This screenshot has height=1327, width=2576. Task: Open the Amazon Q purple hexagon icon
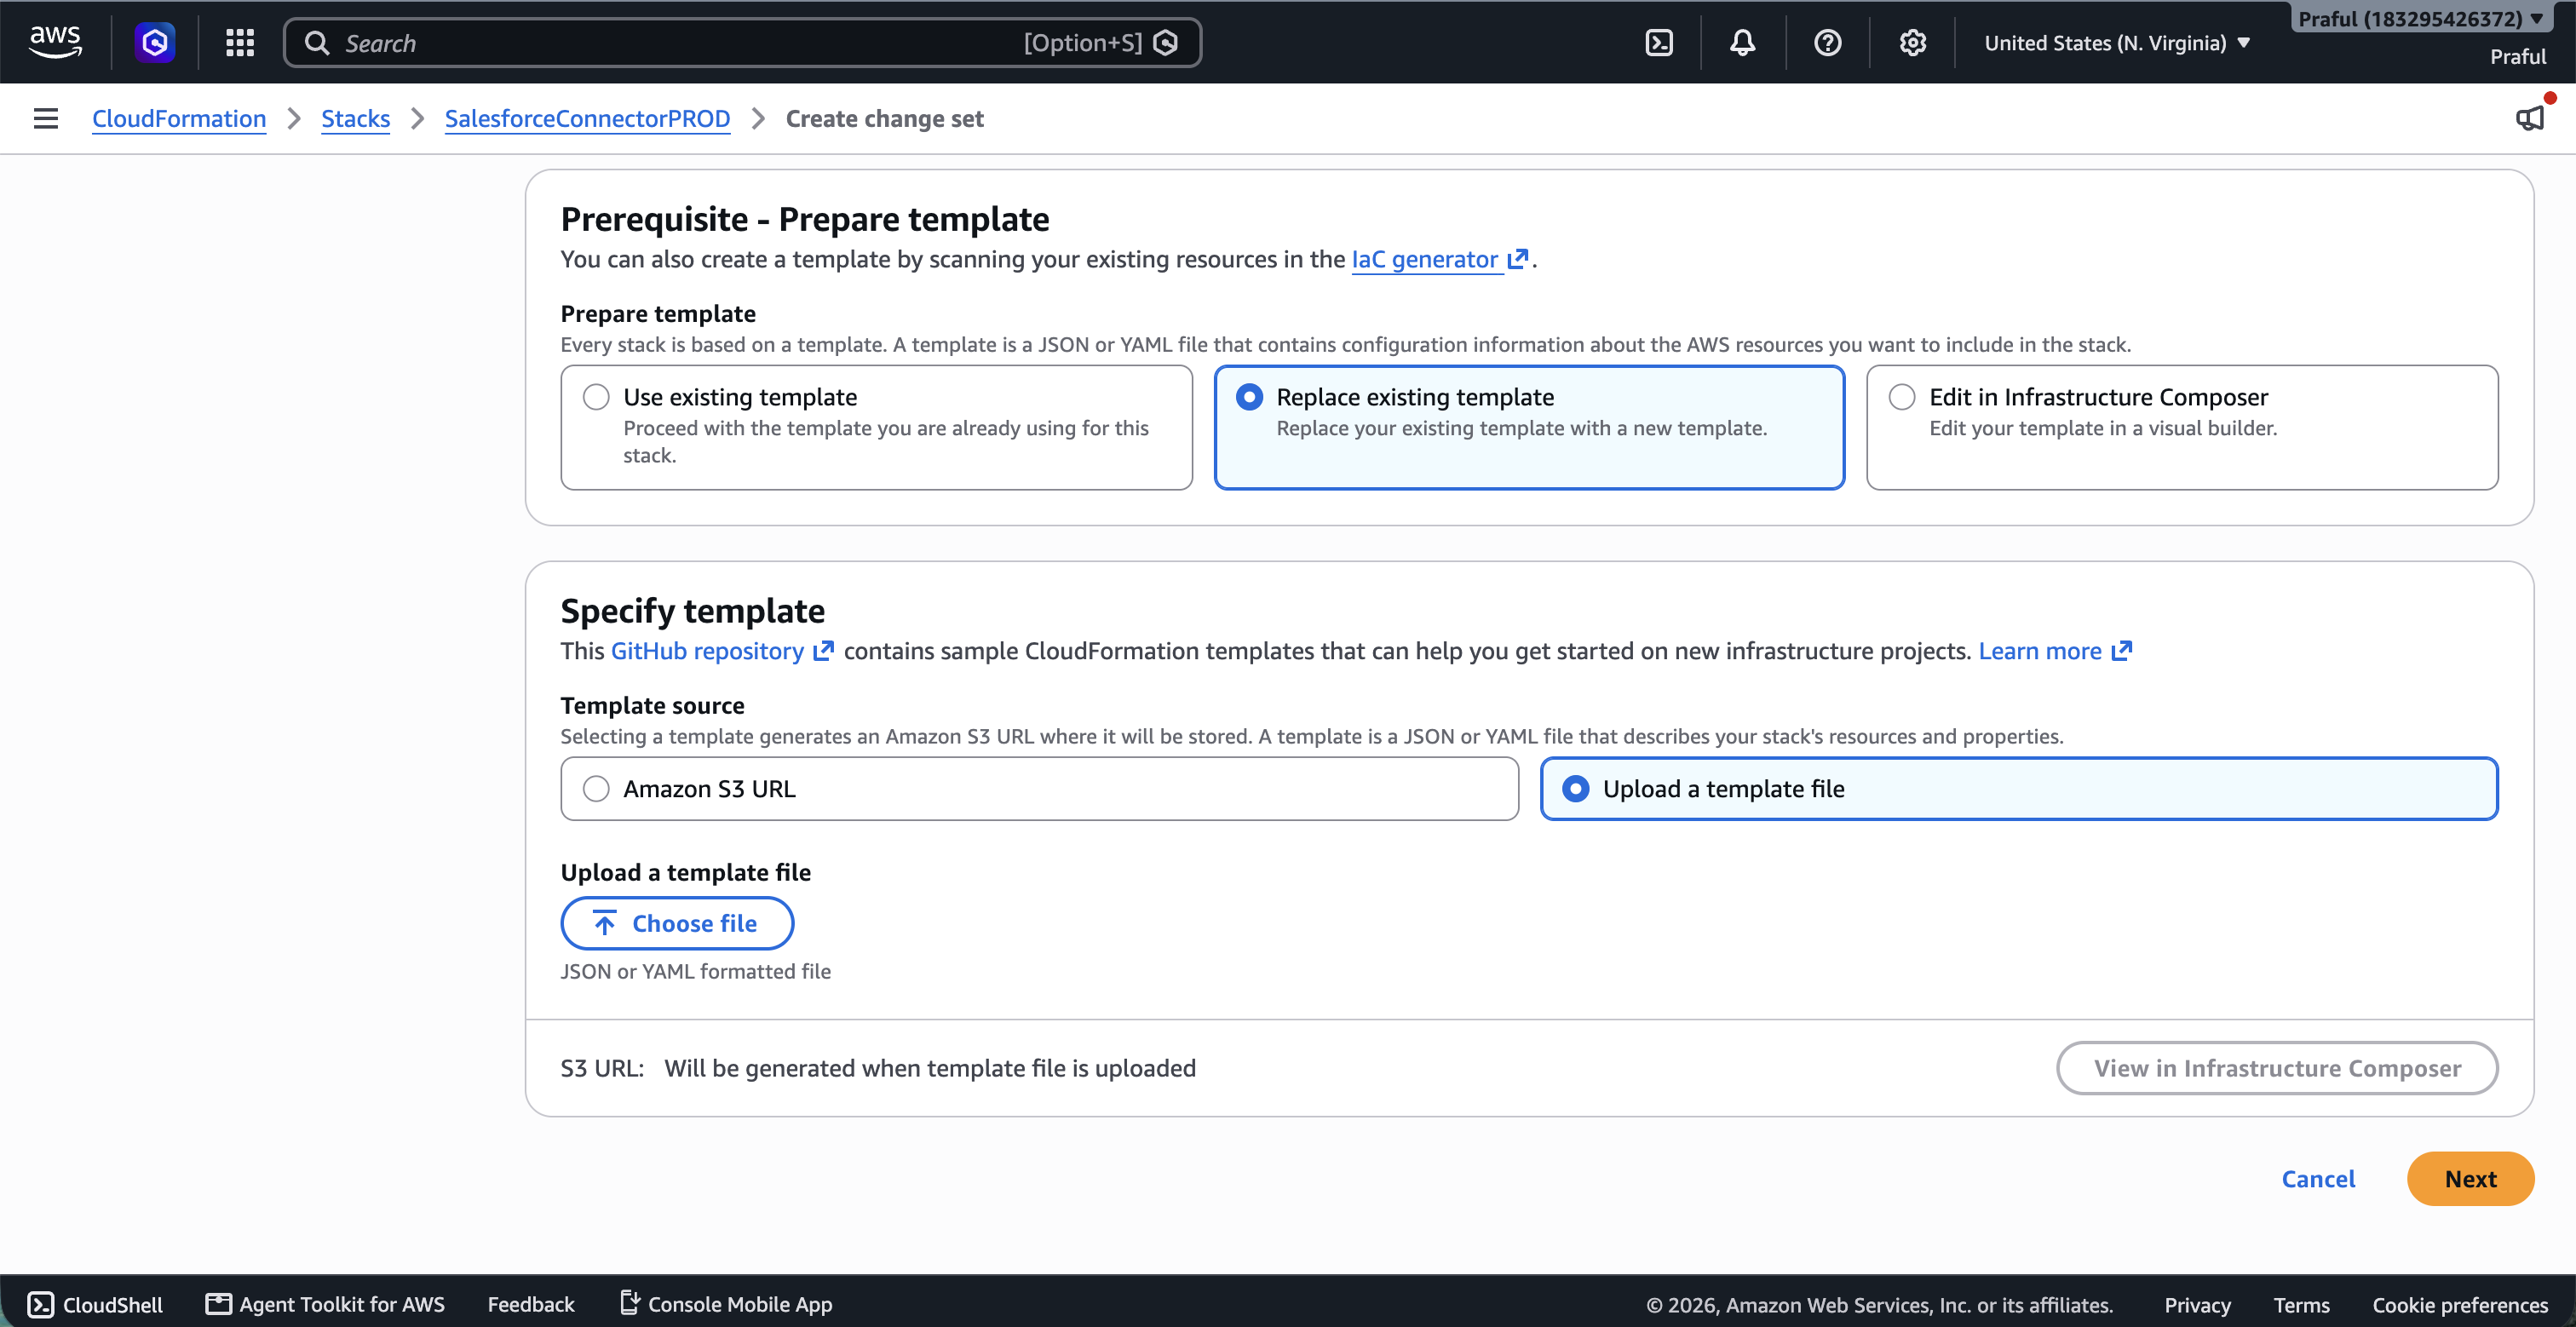(x=155, y=42)
